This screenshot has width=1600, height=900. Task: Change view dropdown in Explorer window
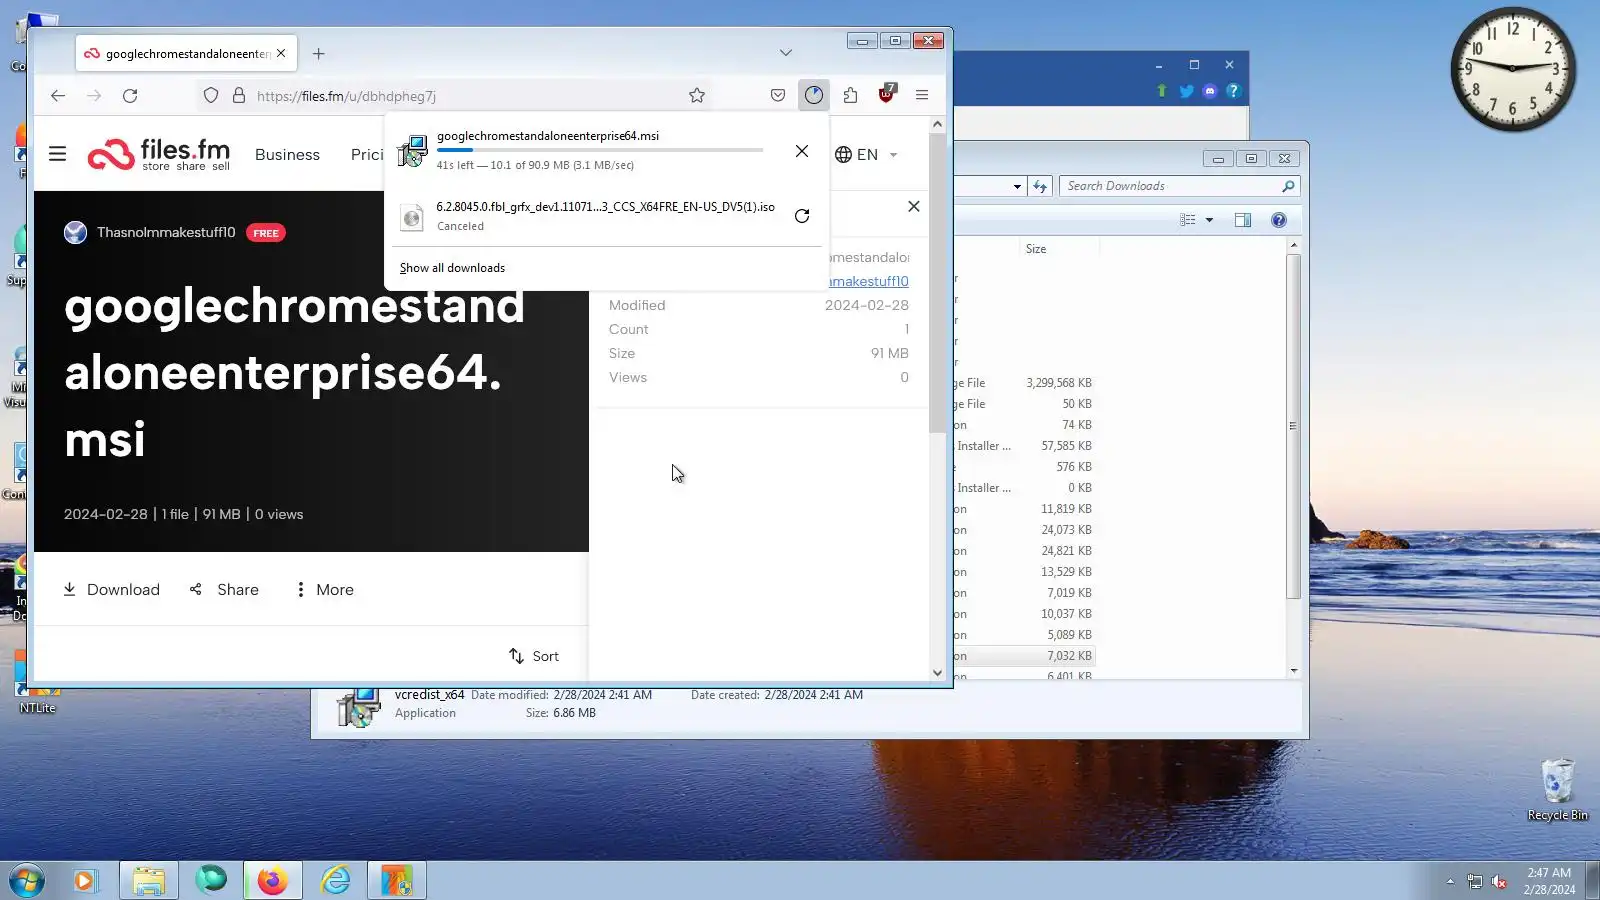pyautogui.click(x=1209, y=220)
